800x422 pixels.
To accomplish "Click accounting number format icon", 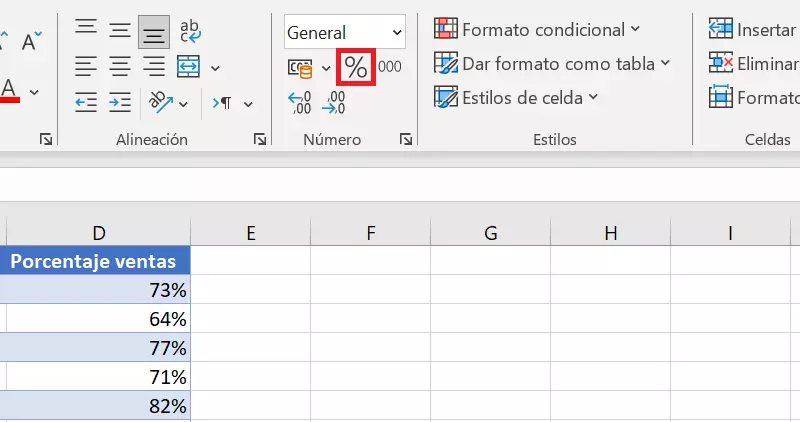I will (300, 68).
